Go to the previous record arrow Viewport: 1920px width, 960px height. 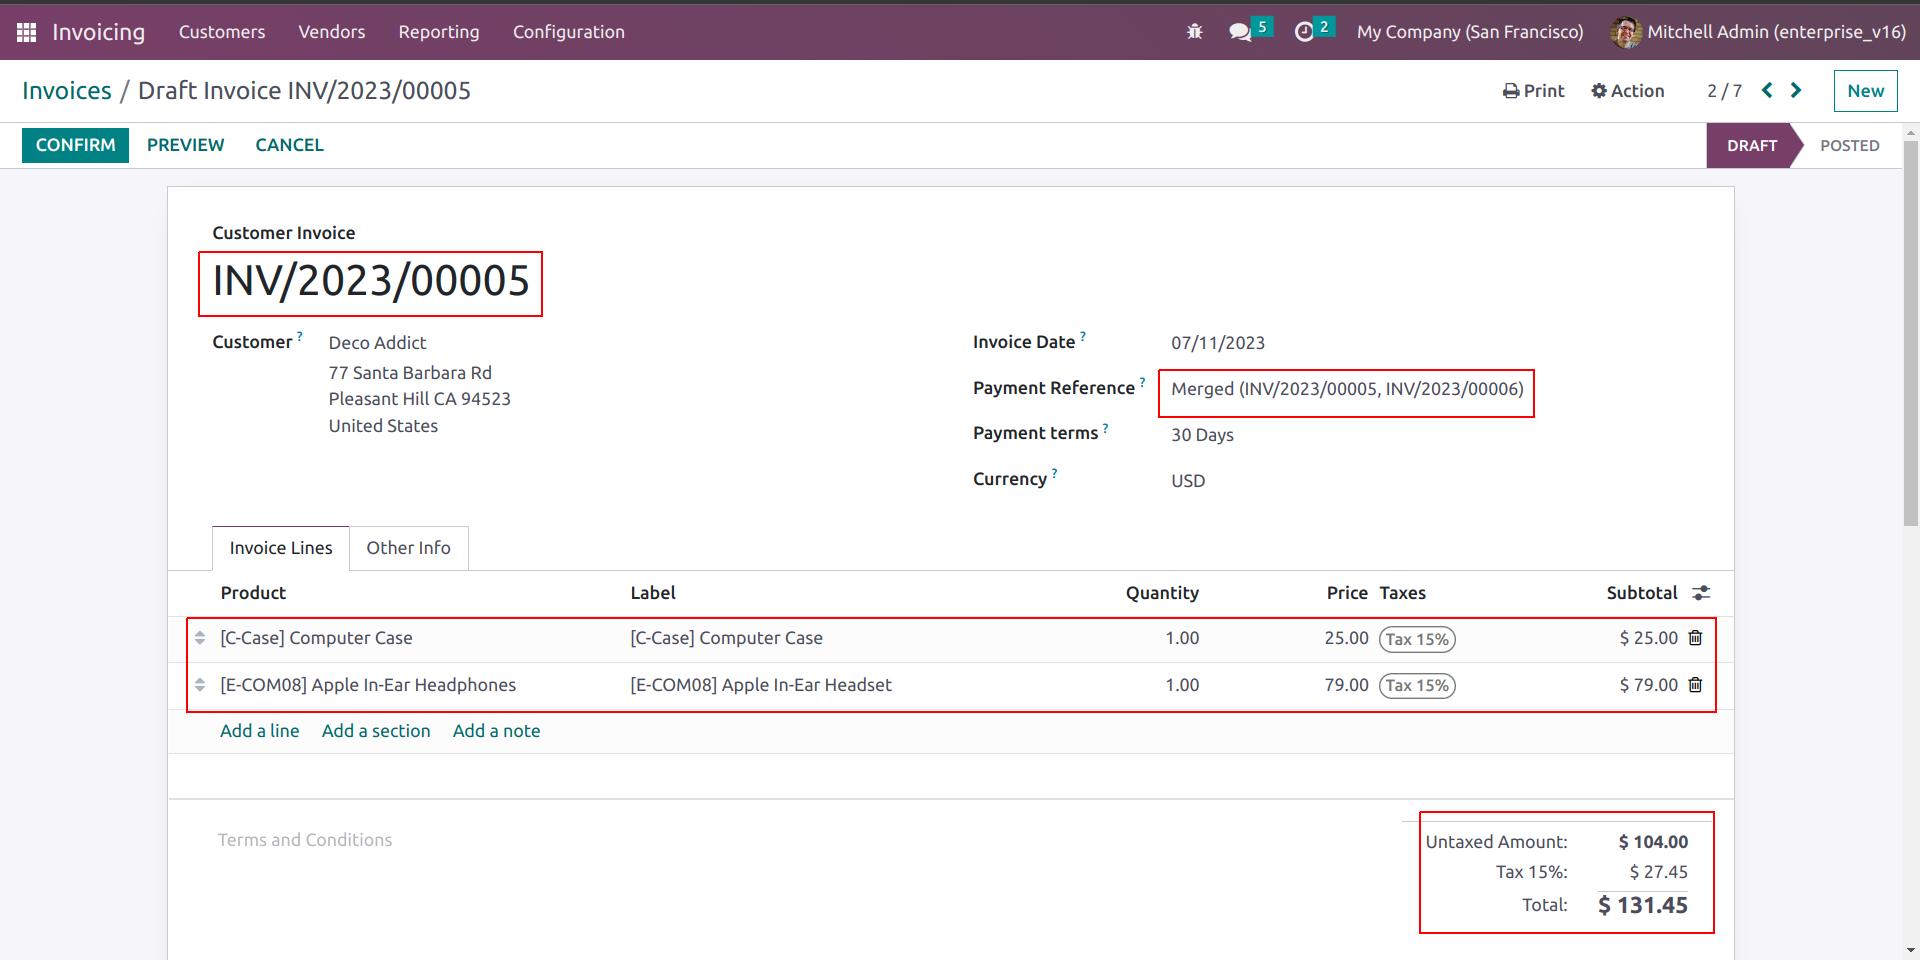tap(1767, 90)
